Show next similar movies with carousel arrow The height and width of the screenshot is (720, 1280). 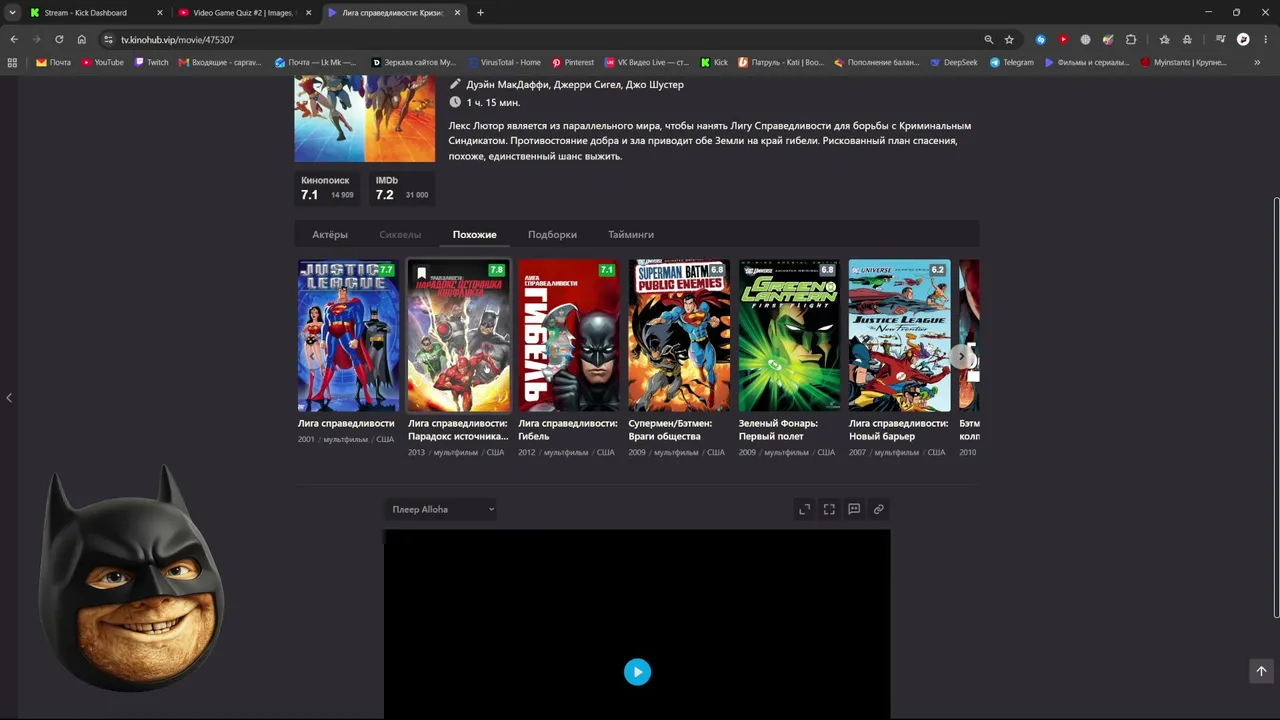click(962, 356)
